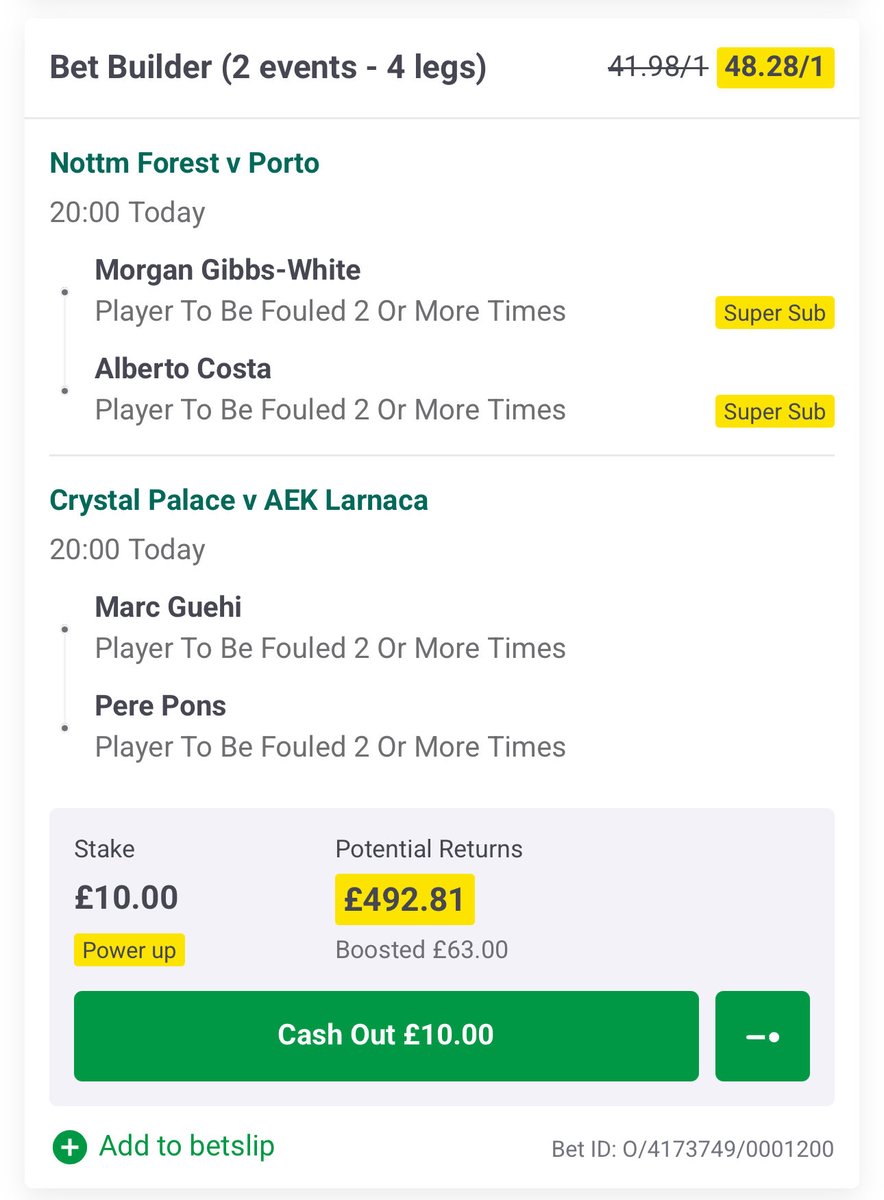Cash out the bet for £10.00

click(386, 1036)
